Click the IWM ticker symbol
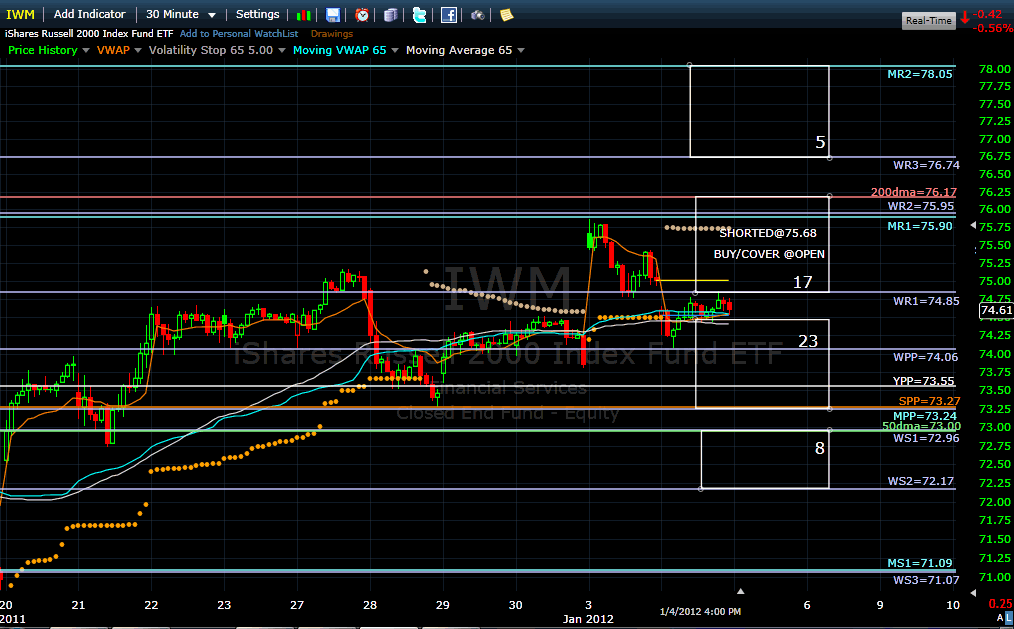This screenshot has width=1014, height=629. [x=20, y=14]
